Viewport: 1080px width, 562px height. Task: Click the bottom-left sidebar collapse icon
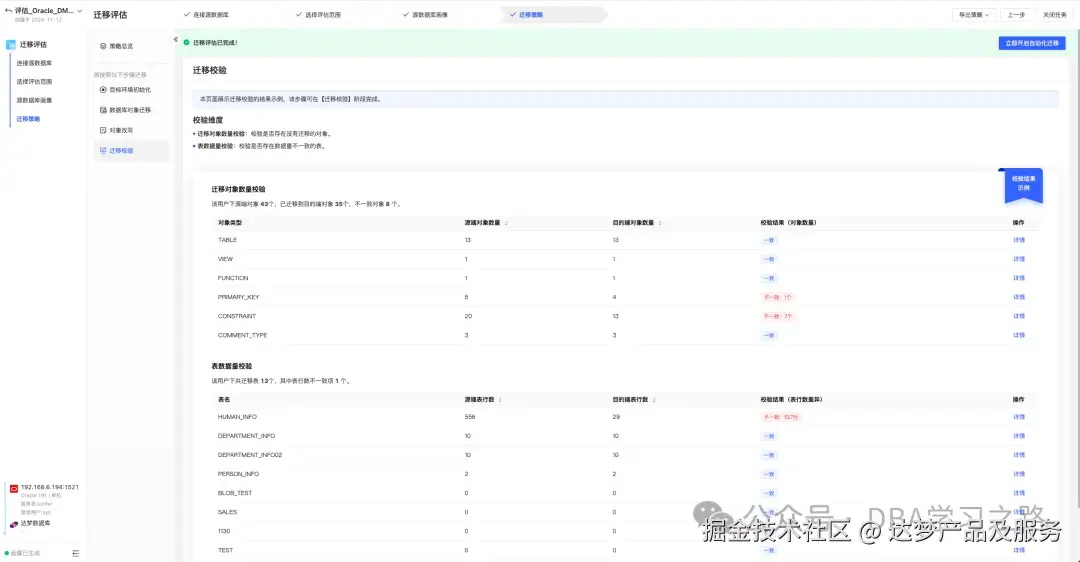(76, 553)
